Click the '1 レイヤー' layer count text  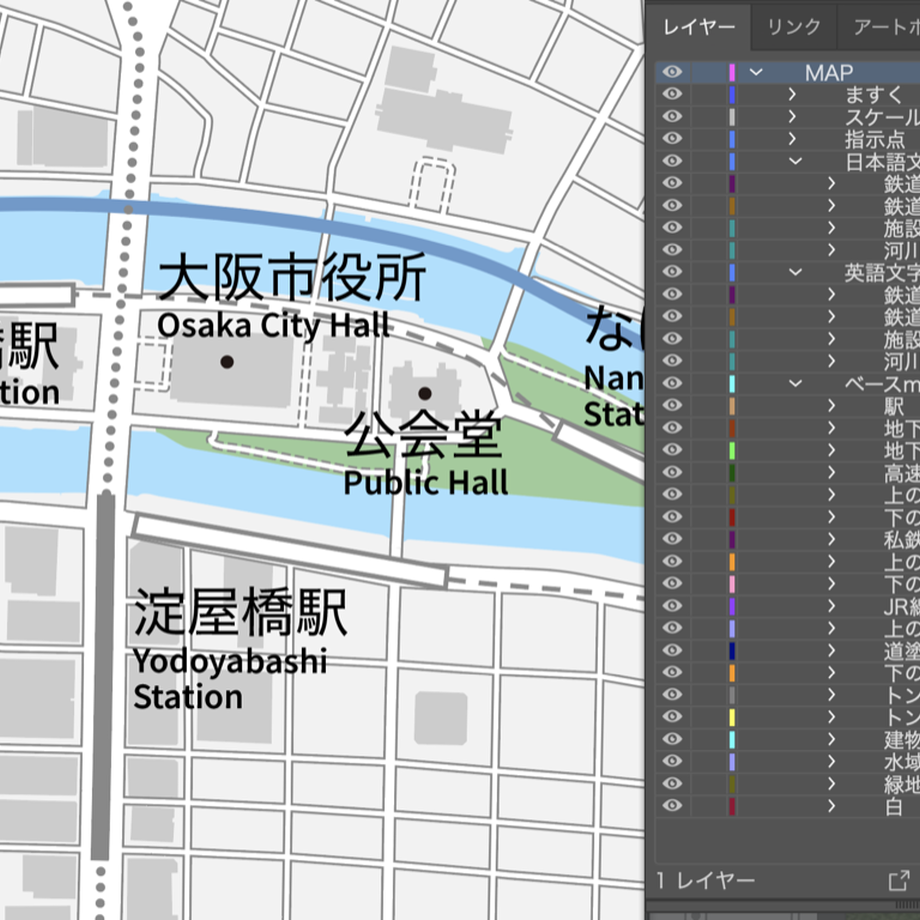point(706,881)
